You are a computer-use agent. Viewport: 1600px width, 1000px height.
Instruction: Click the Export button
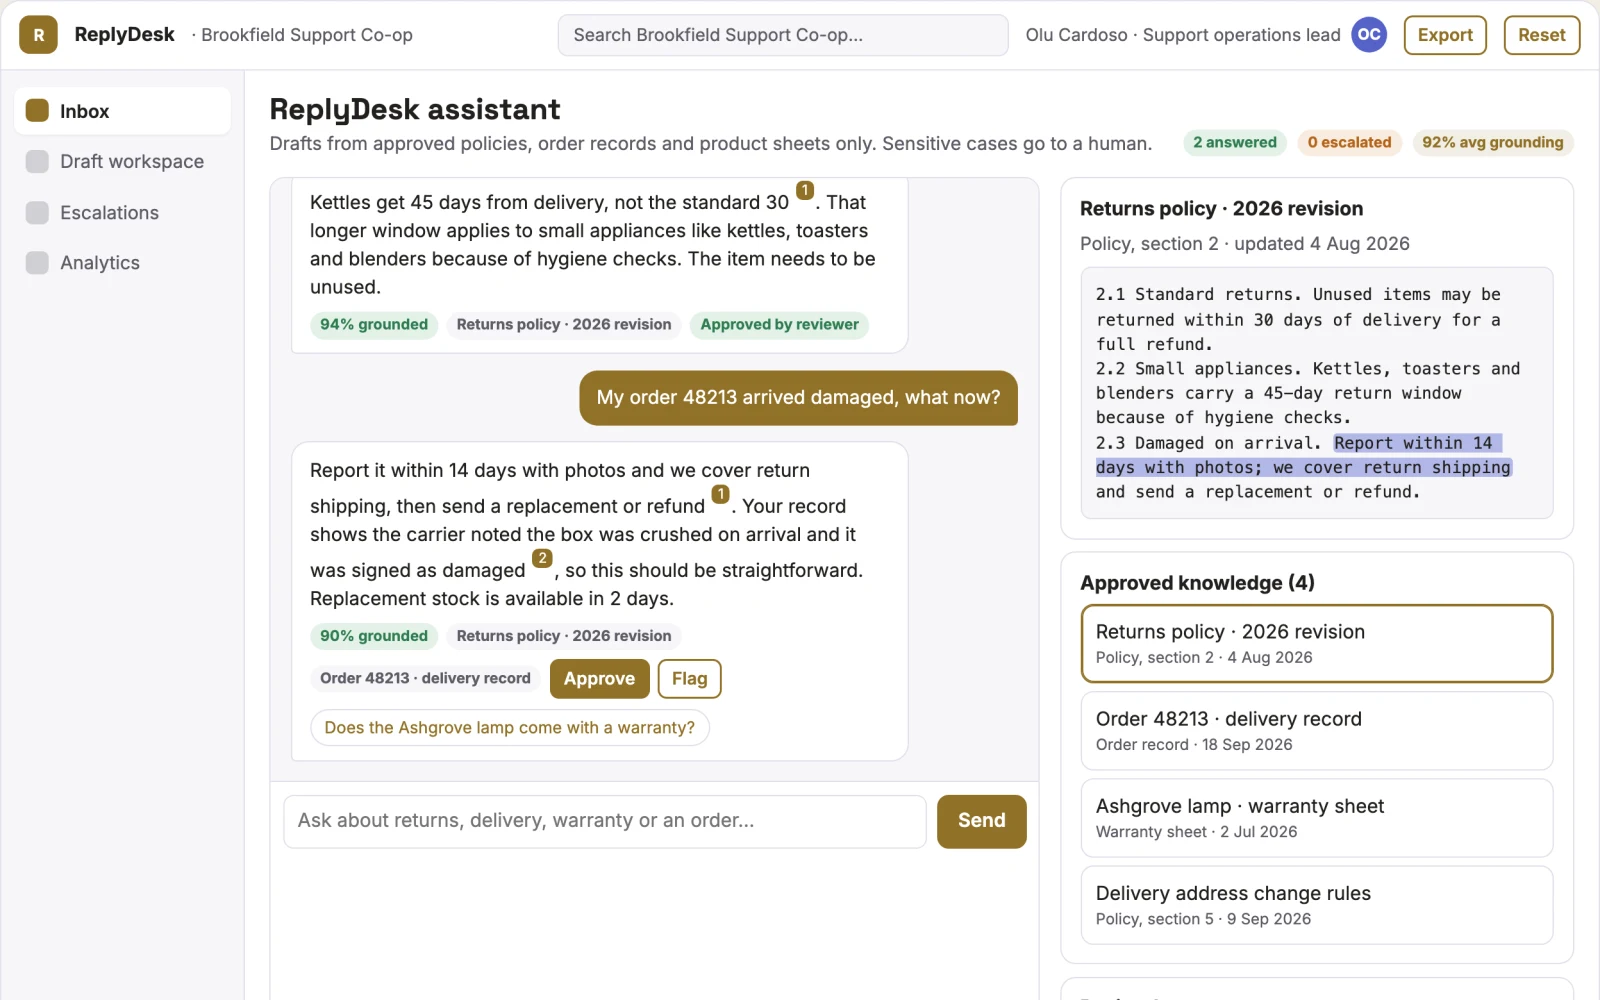[1445, 35]
